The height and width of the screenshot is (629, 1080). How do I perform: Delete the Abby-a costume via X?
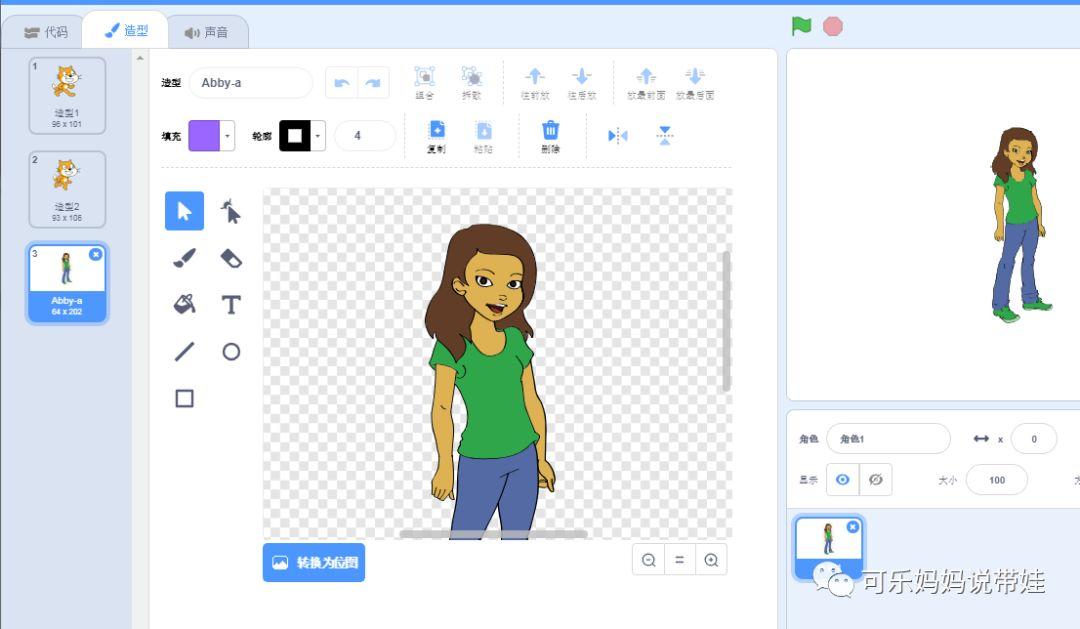point(96,254)
